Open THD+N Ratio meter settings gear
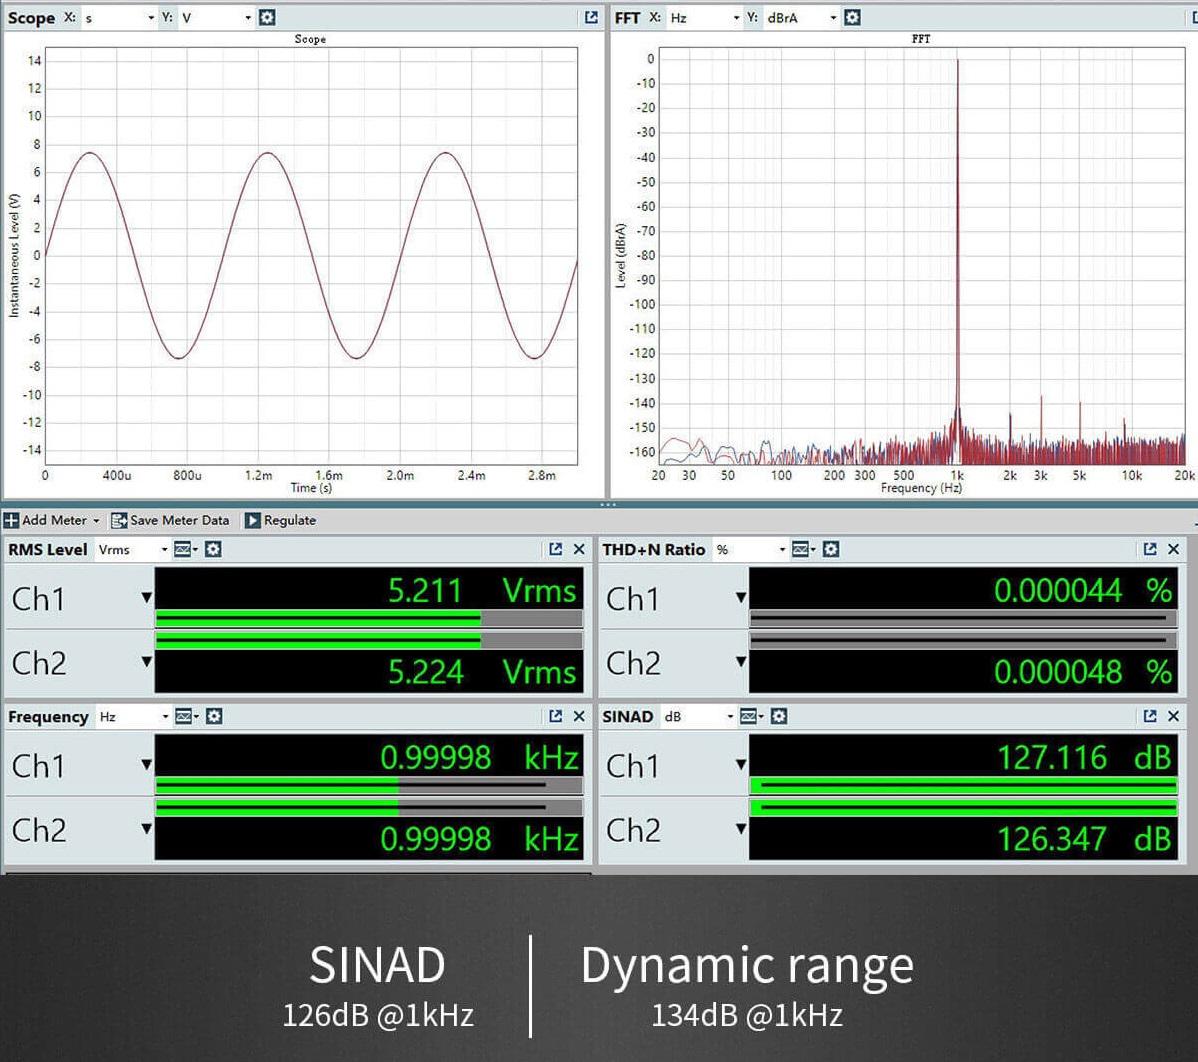 point(831,549)
